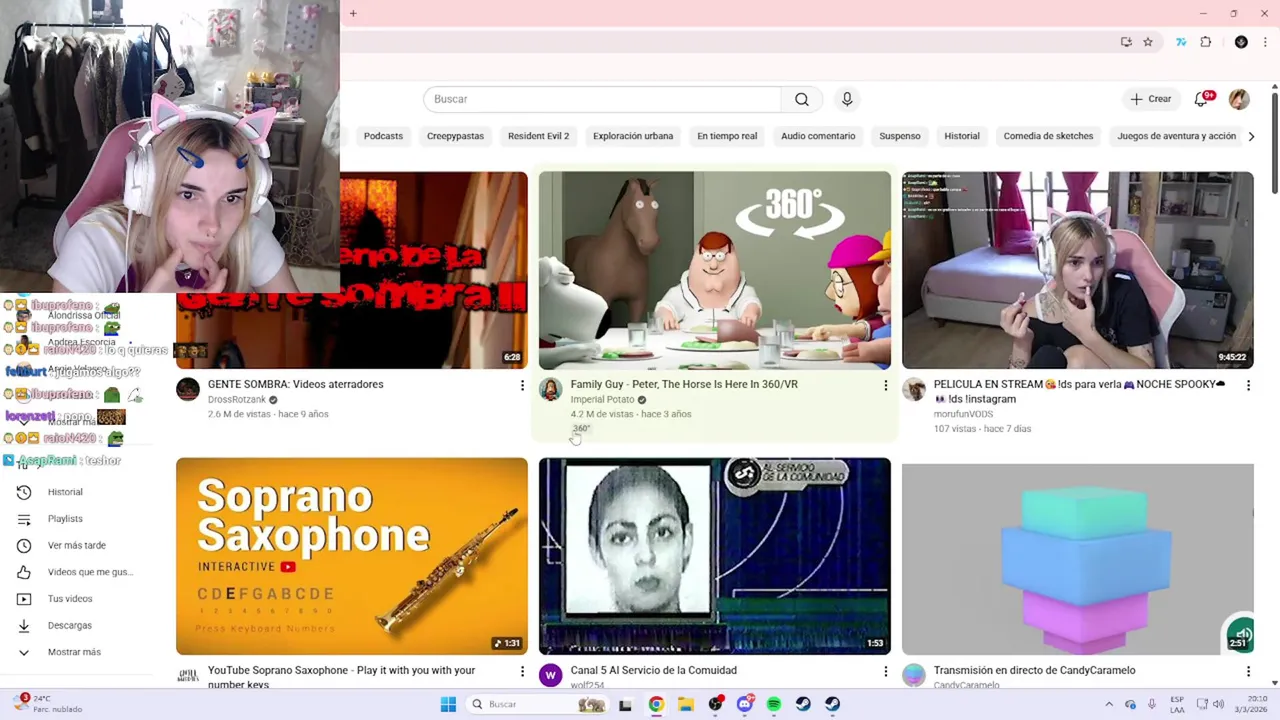
Task: Open YouTube notifications bell
Action: (1202, 99)
